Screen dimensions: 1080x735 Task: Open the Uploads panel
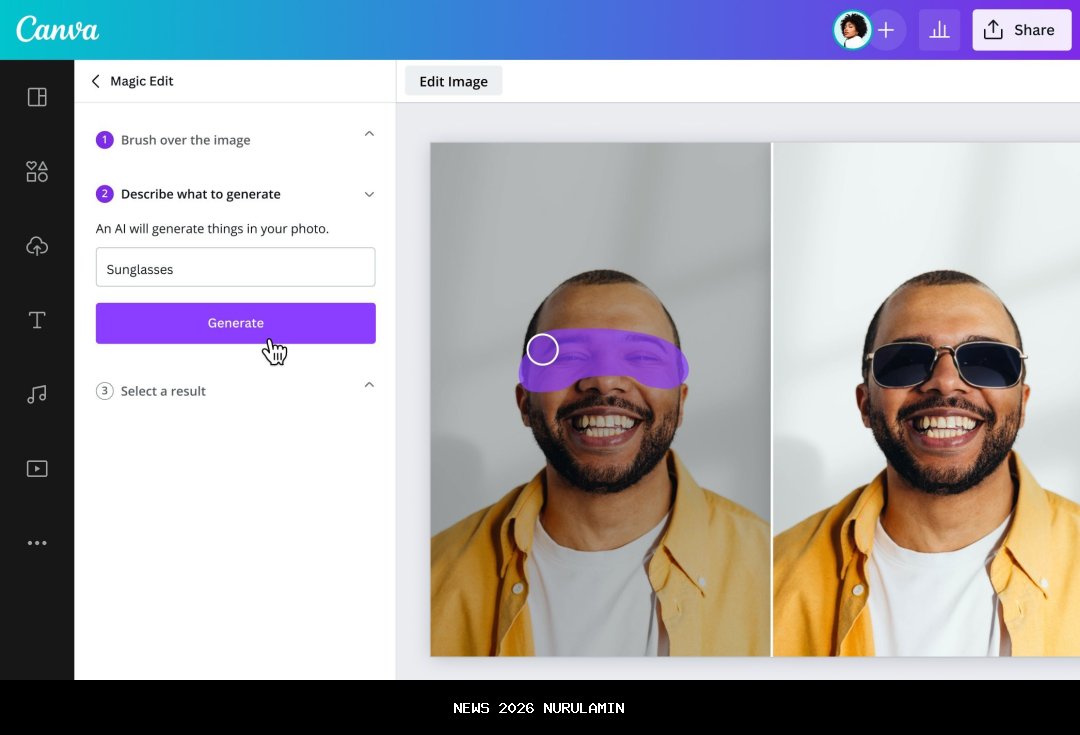37,245
